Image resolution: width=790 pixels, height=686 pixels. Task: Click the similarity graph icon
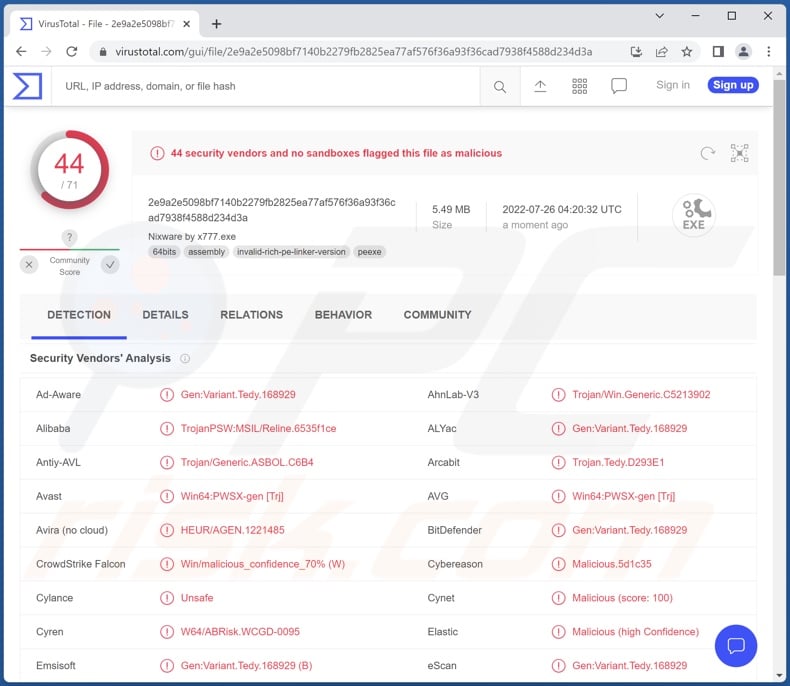point(739,153)
